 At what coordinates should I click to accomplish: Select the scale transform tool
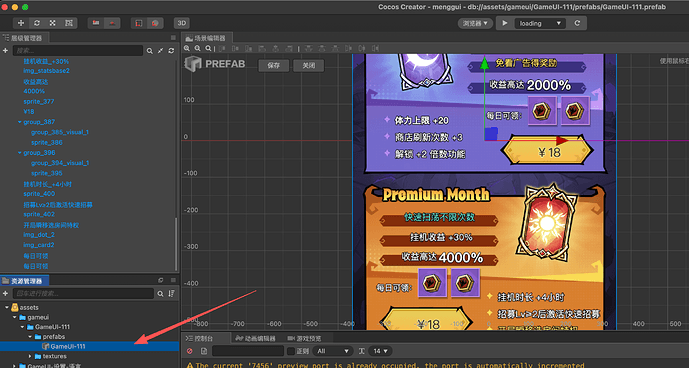53,23
